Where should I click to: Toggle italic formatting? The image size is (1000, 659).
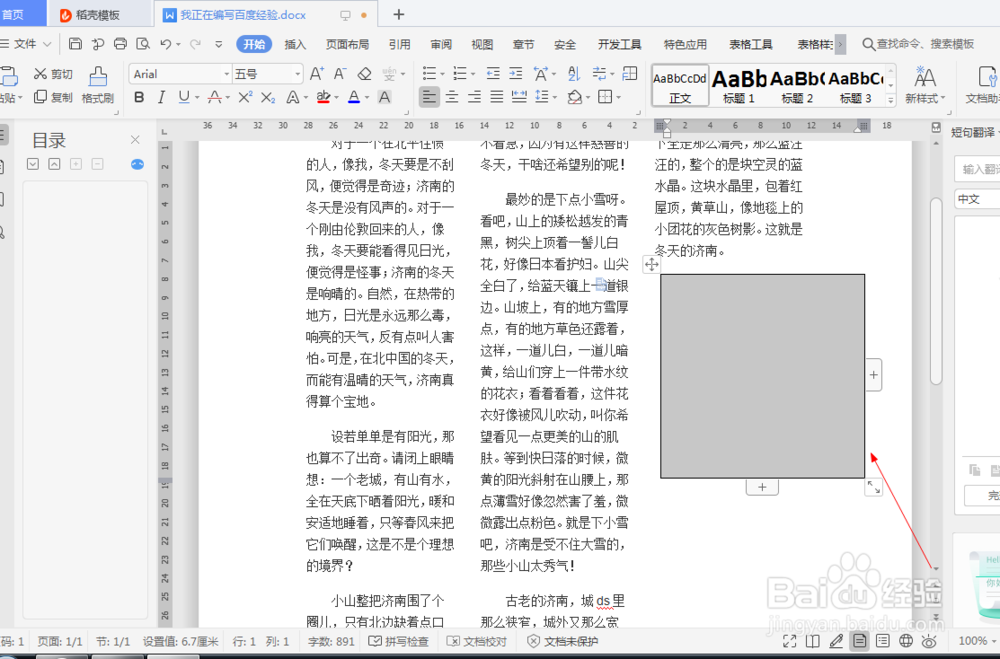pyautogui.click(x=162, y=96)
